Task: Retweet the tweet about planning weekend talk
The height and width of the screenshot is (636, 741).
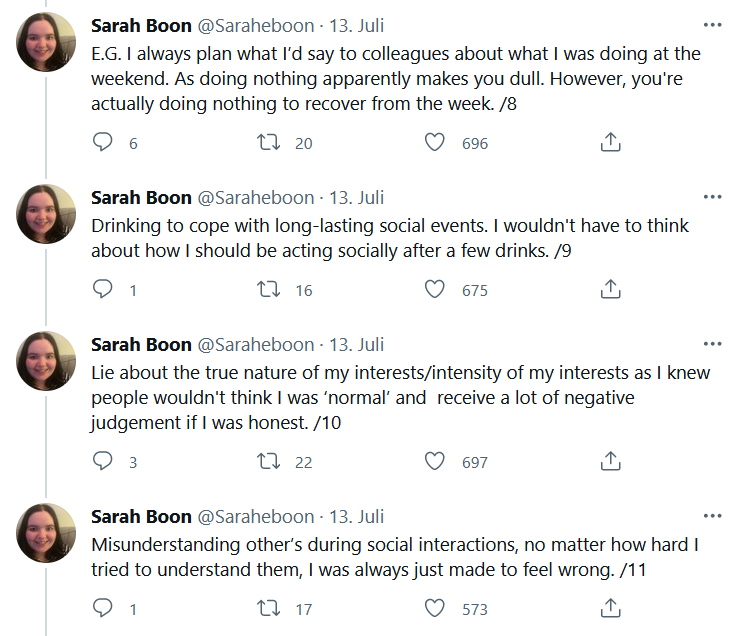Action: coord(269,143)
